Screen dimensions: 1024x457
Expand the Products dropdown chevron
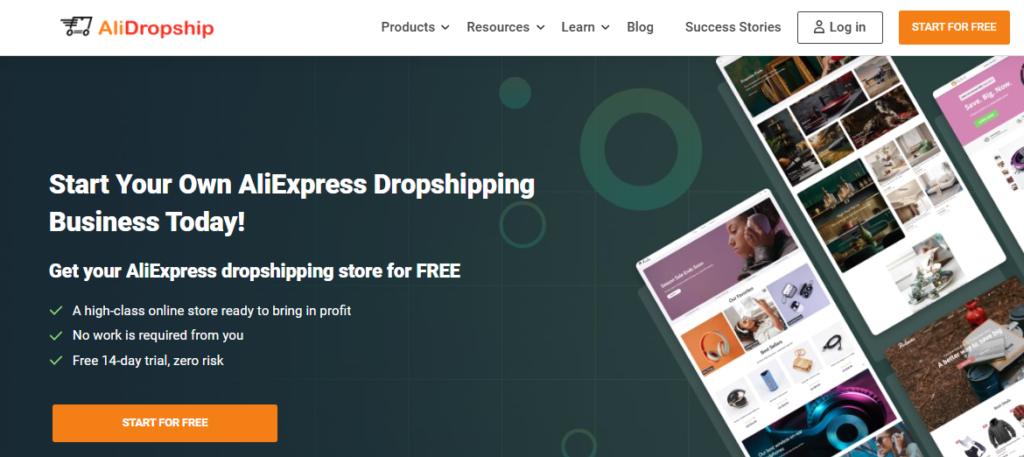pyautogui.click(x=445, y=27)
